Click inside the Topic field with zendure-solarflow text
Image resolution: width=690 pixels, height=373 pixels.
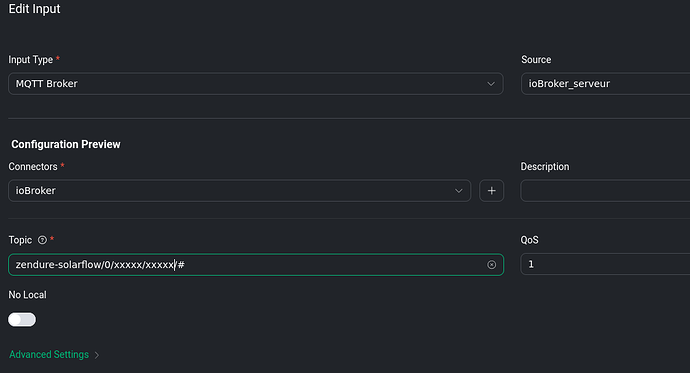pyautogui.click(x=256, y=264)
